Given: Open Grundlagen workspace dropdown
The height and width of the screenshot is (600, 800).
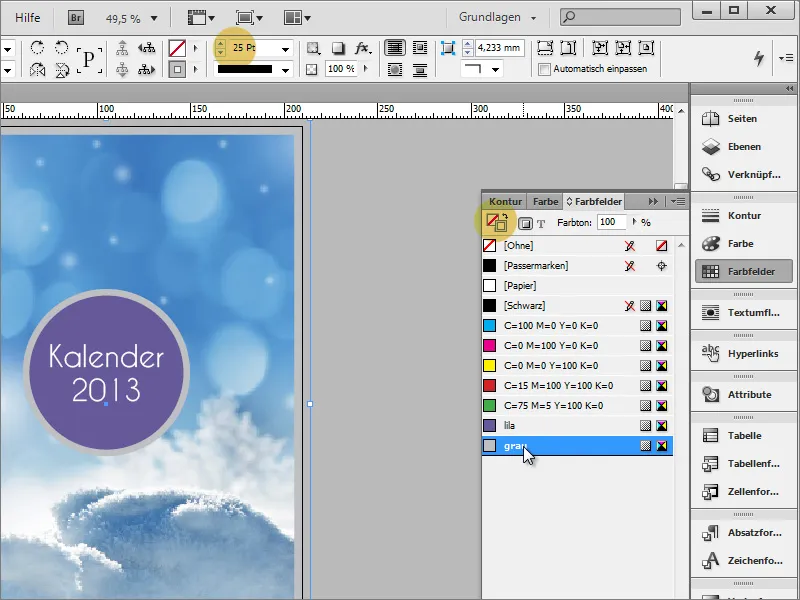Looking at the screenshot, I should [x=497, y=17].
